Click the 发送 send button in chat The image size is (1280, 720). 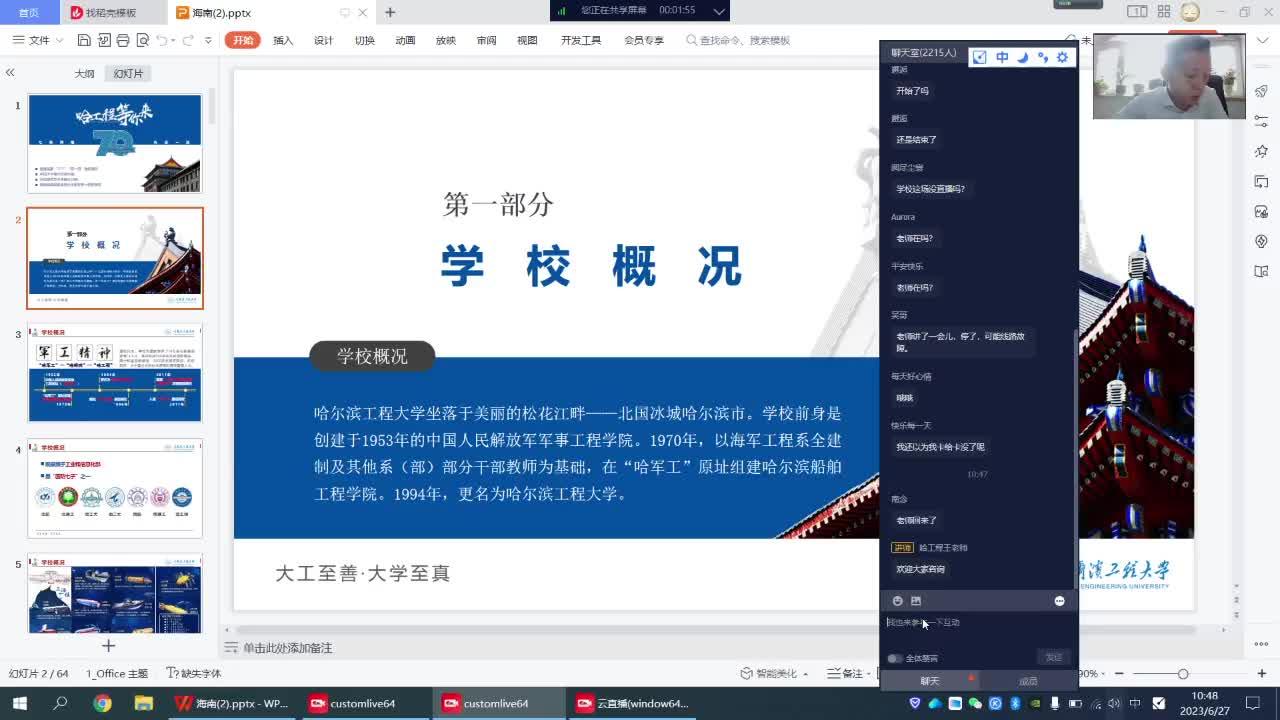(x=1054, y=657)
